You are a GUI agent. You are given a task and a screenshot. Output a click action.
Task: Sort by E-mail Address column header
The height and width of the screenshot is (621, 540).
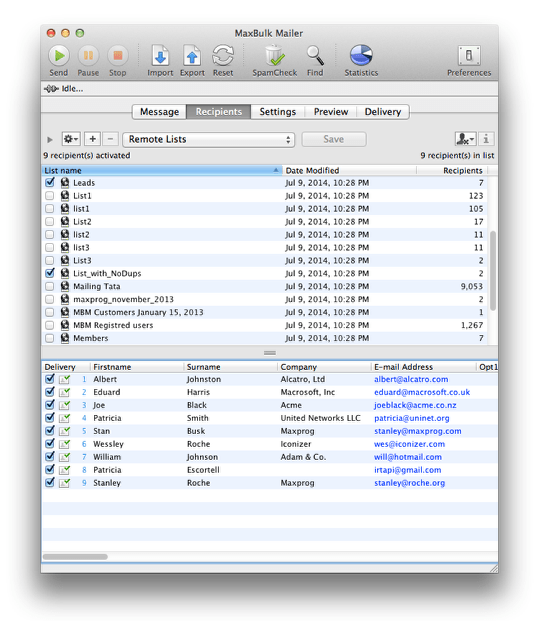[x=423, y=367]
